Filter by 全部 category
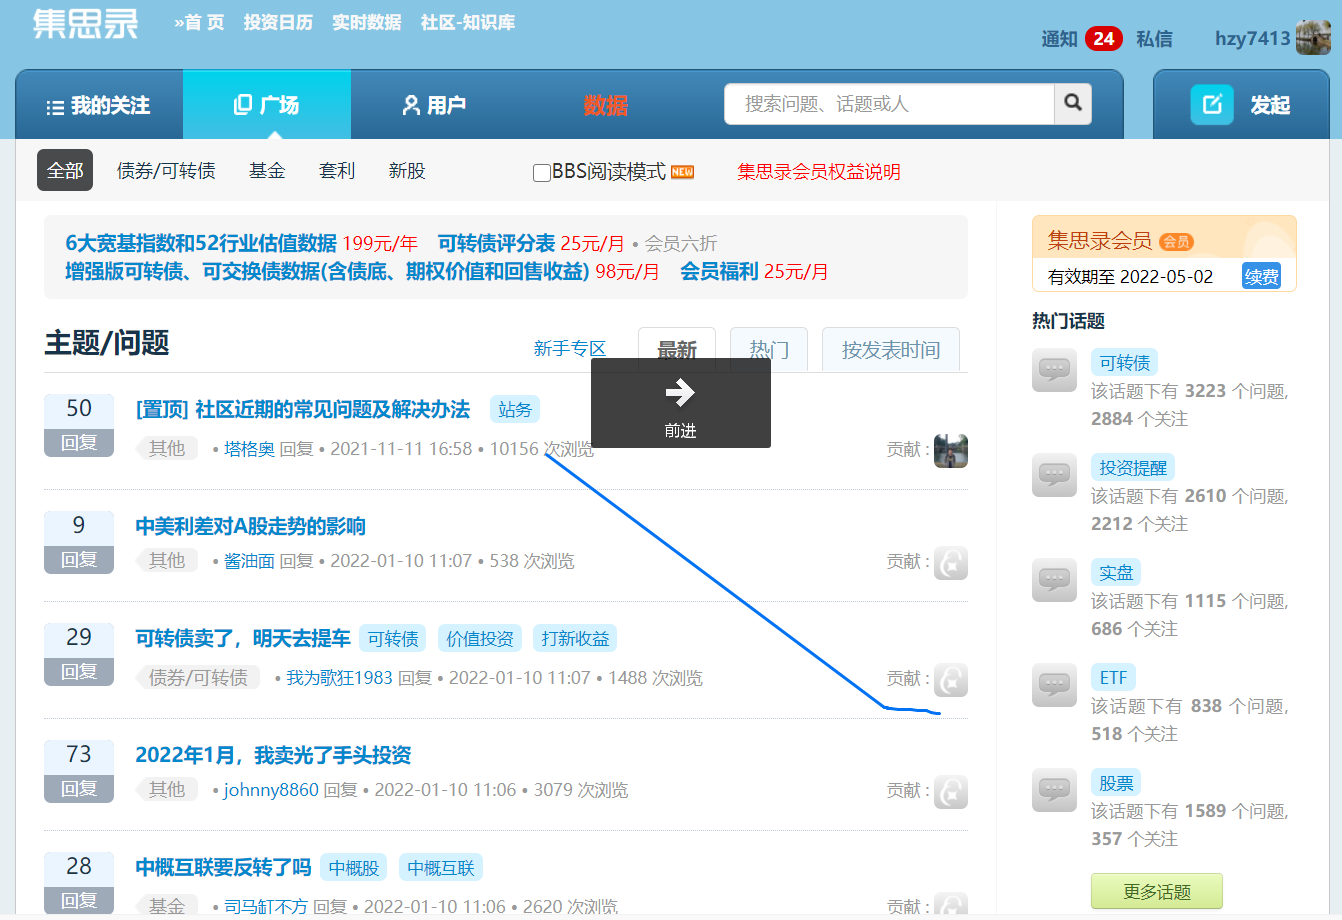The height and width of the screenshot is (920, 1342). point(65,171)
